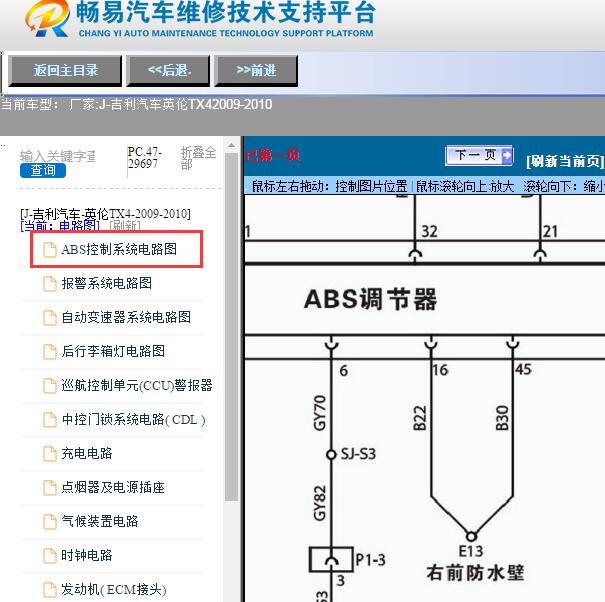The image size is (605, 602).
Task: Click the P1-3 connector label
Action: 370,560
